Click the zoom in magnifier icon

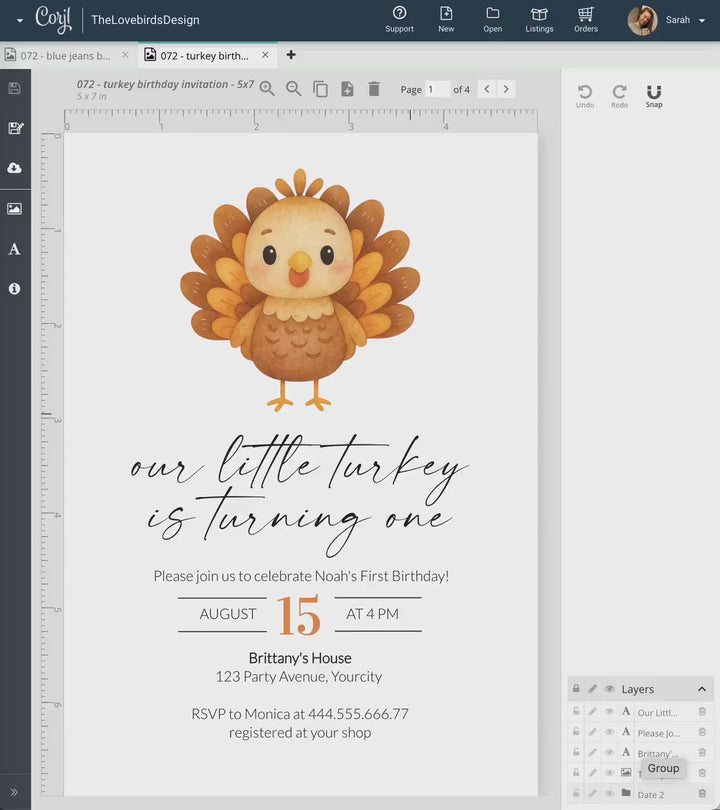click(267, 89)
